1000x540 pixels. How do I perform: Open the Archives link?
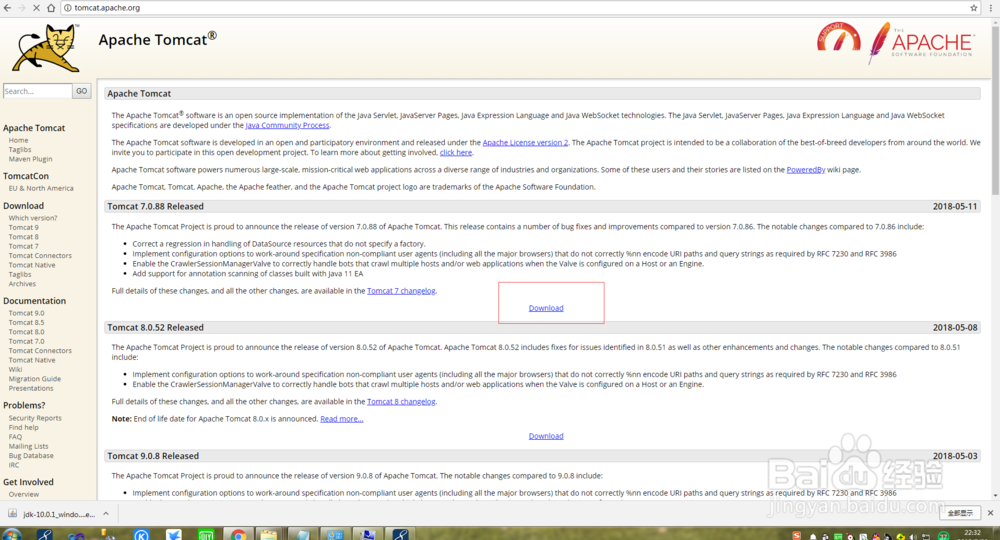pyautogui.click(x=22, y=284)
